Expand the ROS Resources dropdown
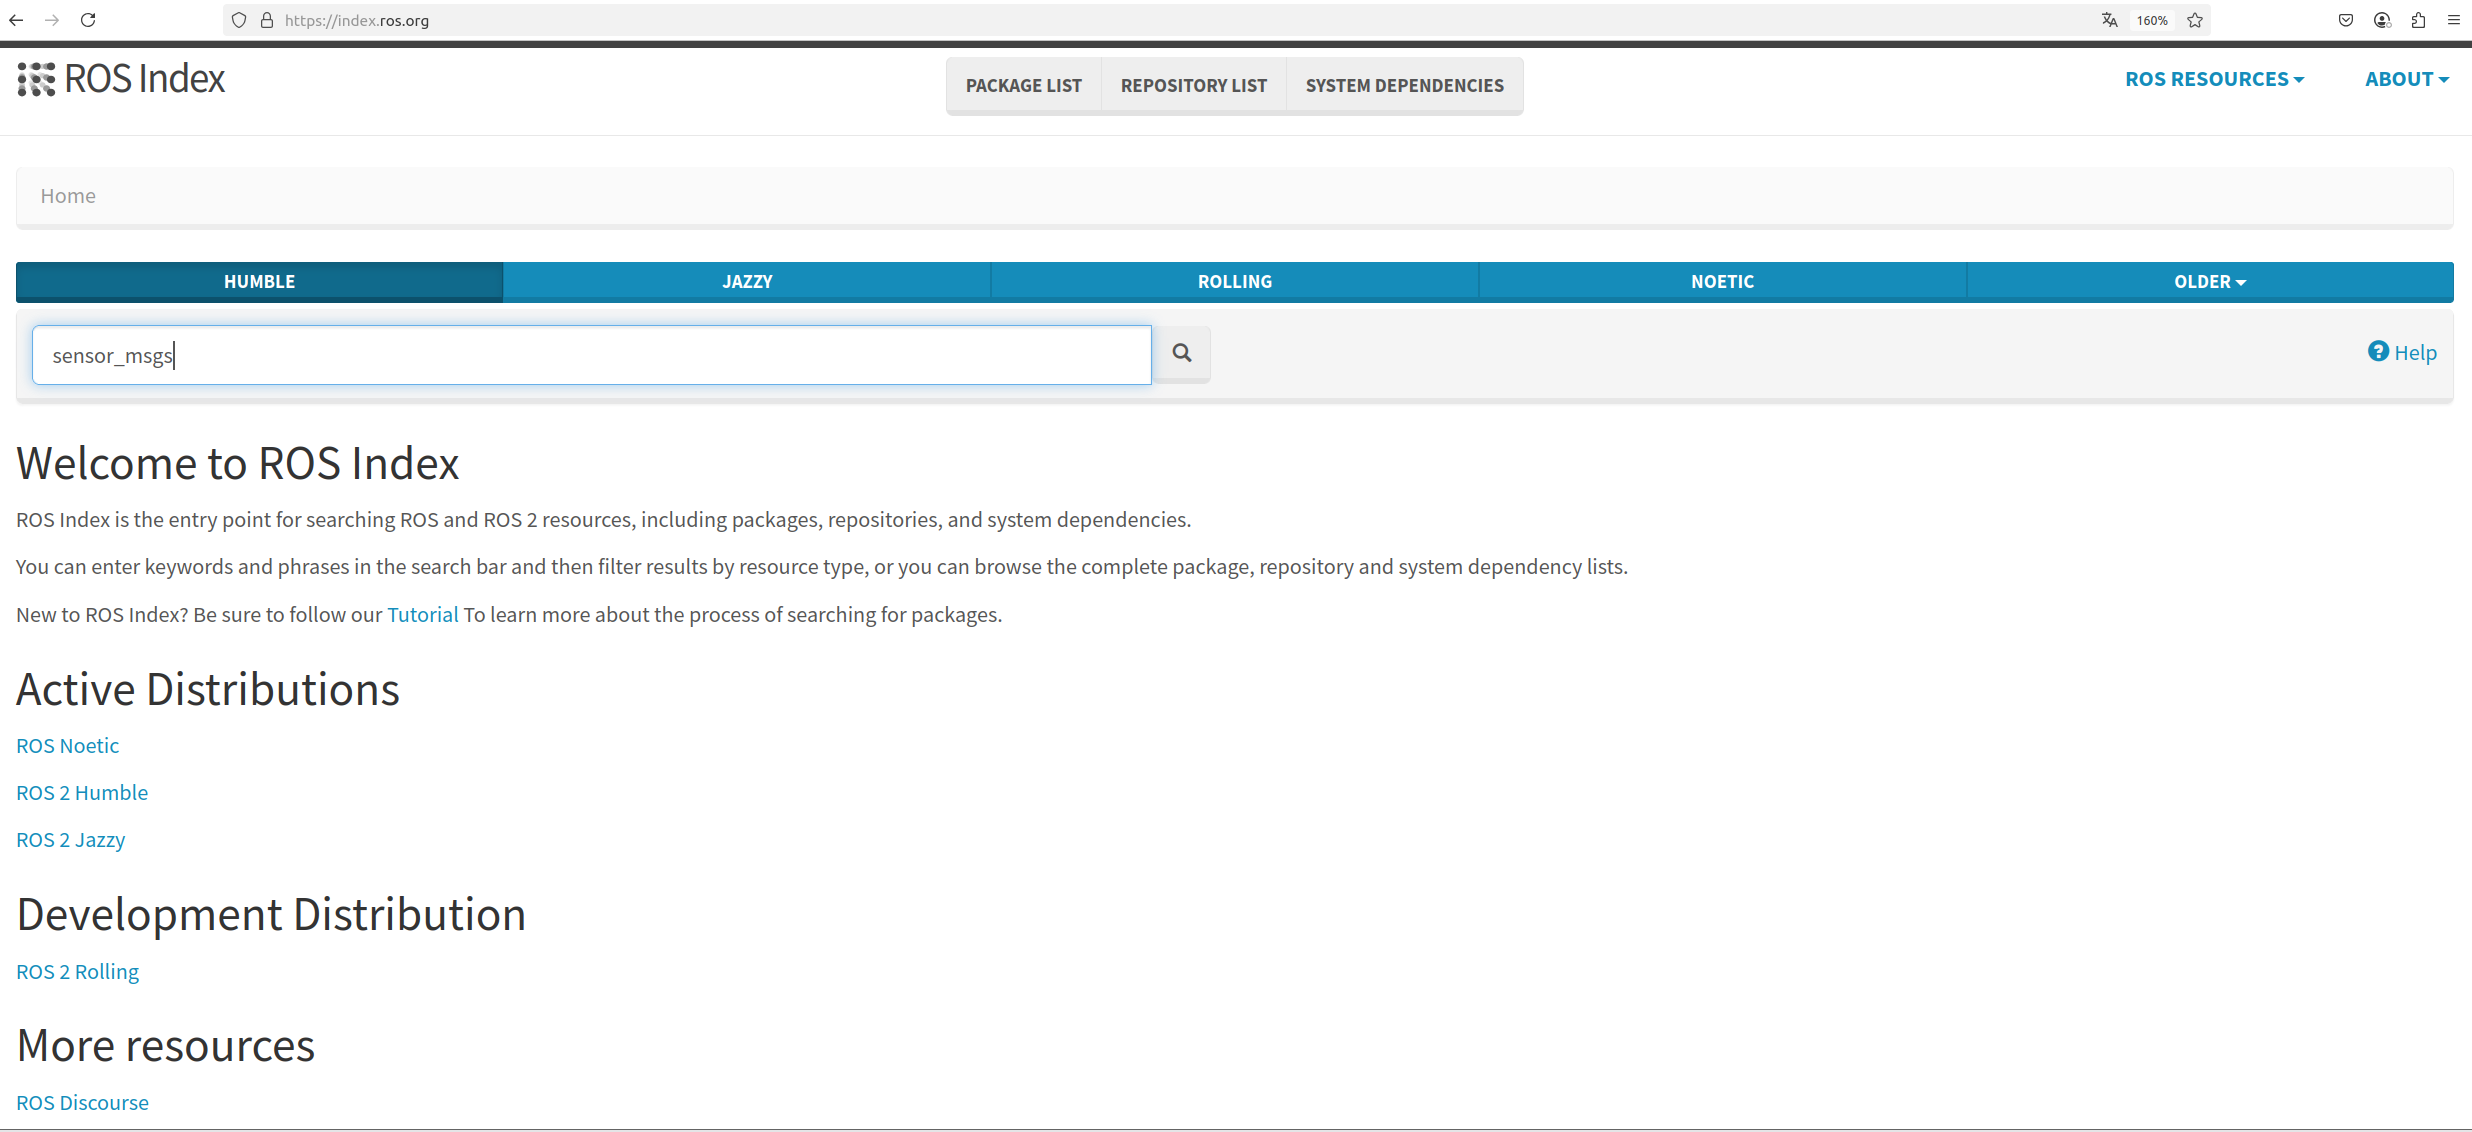Image resolution: width=2472 pixels, height=1132 pixels. (x=2214, y=79)
